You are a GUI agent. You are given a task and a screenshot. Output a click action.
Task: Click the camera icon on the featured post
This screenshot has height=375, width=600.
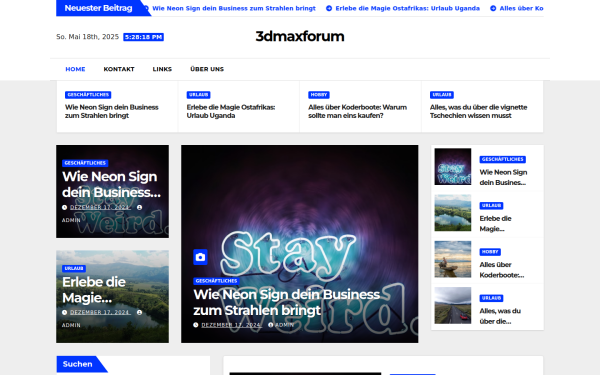(200, 257)
